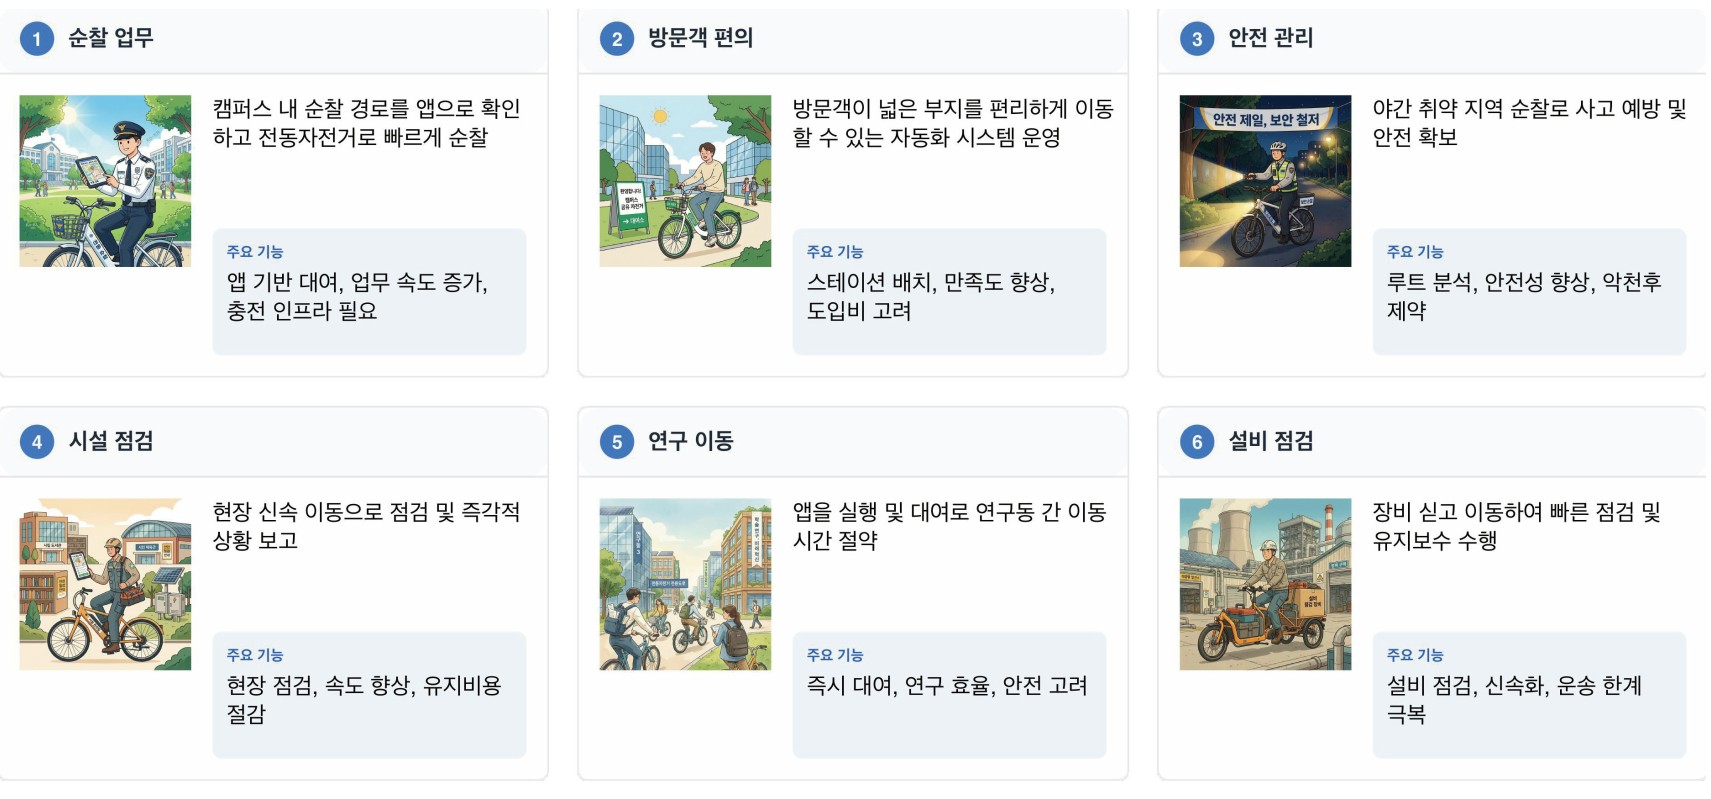Select the 연구 이동 card heading
Viewport: 1711px width, 799px height.
coord(690,441)
